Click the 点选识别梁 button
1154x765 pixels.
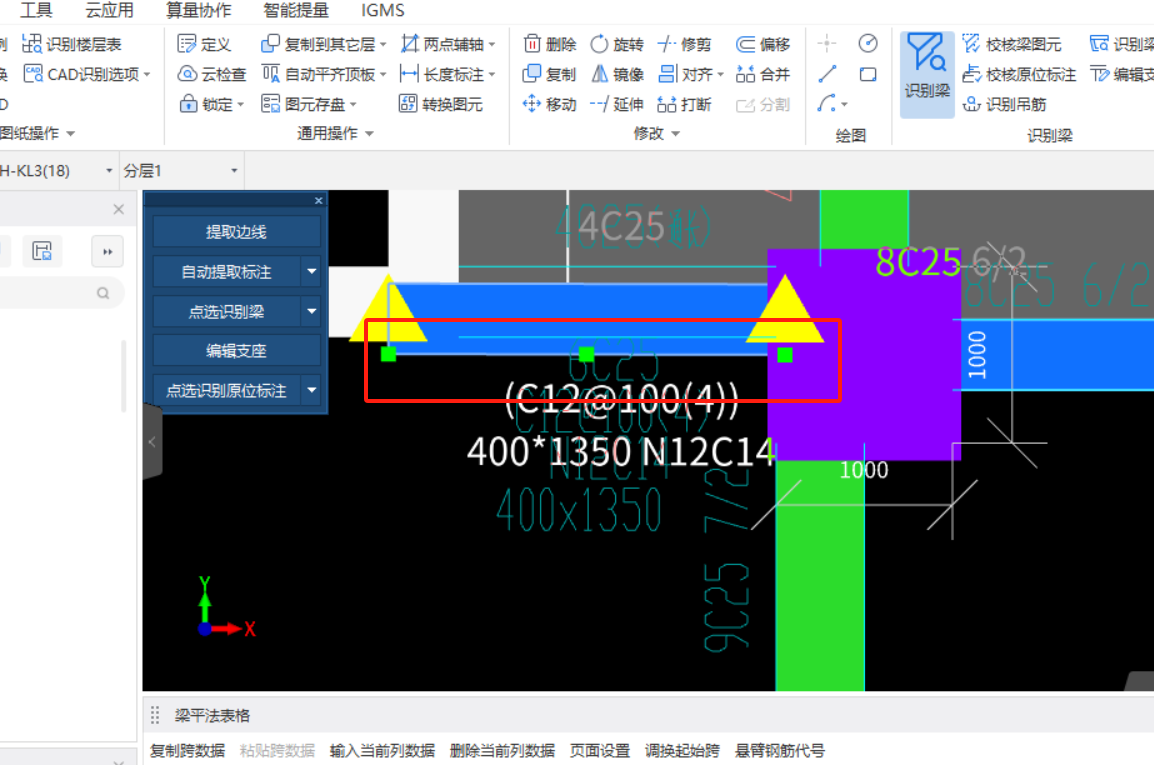click(x=227, y=311)
